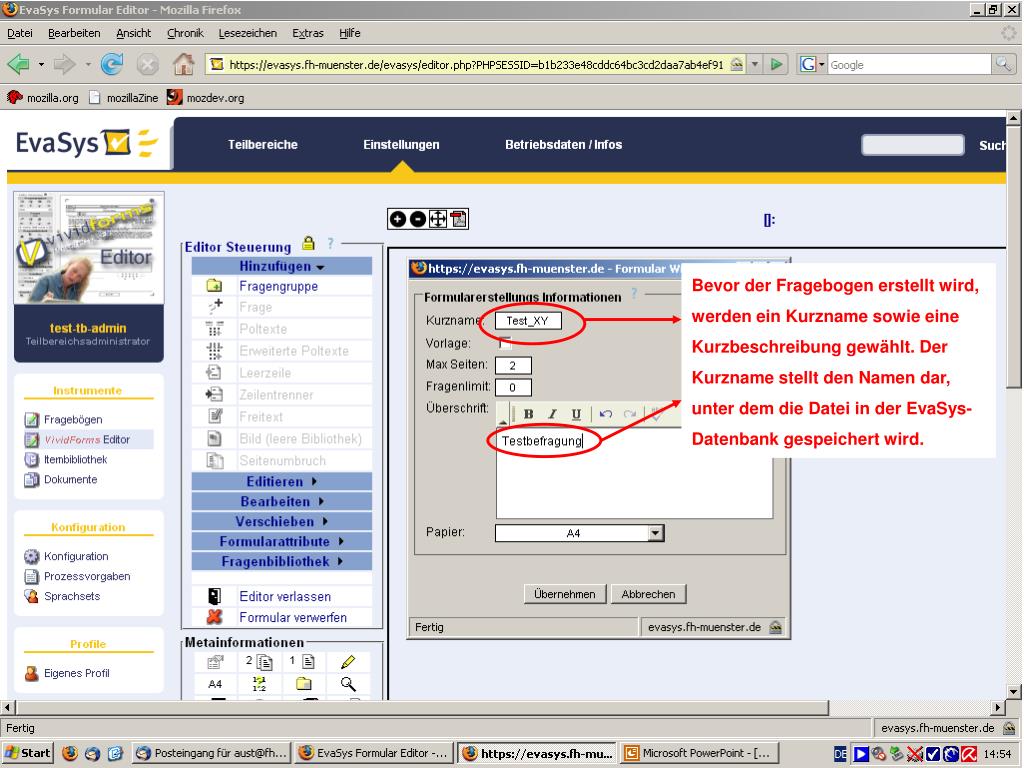Image resolution: width=1024 pixels, height=768 pixels.
Task: Click the Kurzname input field
Action: (x=528, y=321)
